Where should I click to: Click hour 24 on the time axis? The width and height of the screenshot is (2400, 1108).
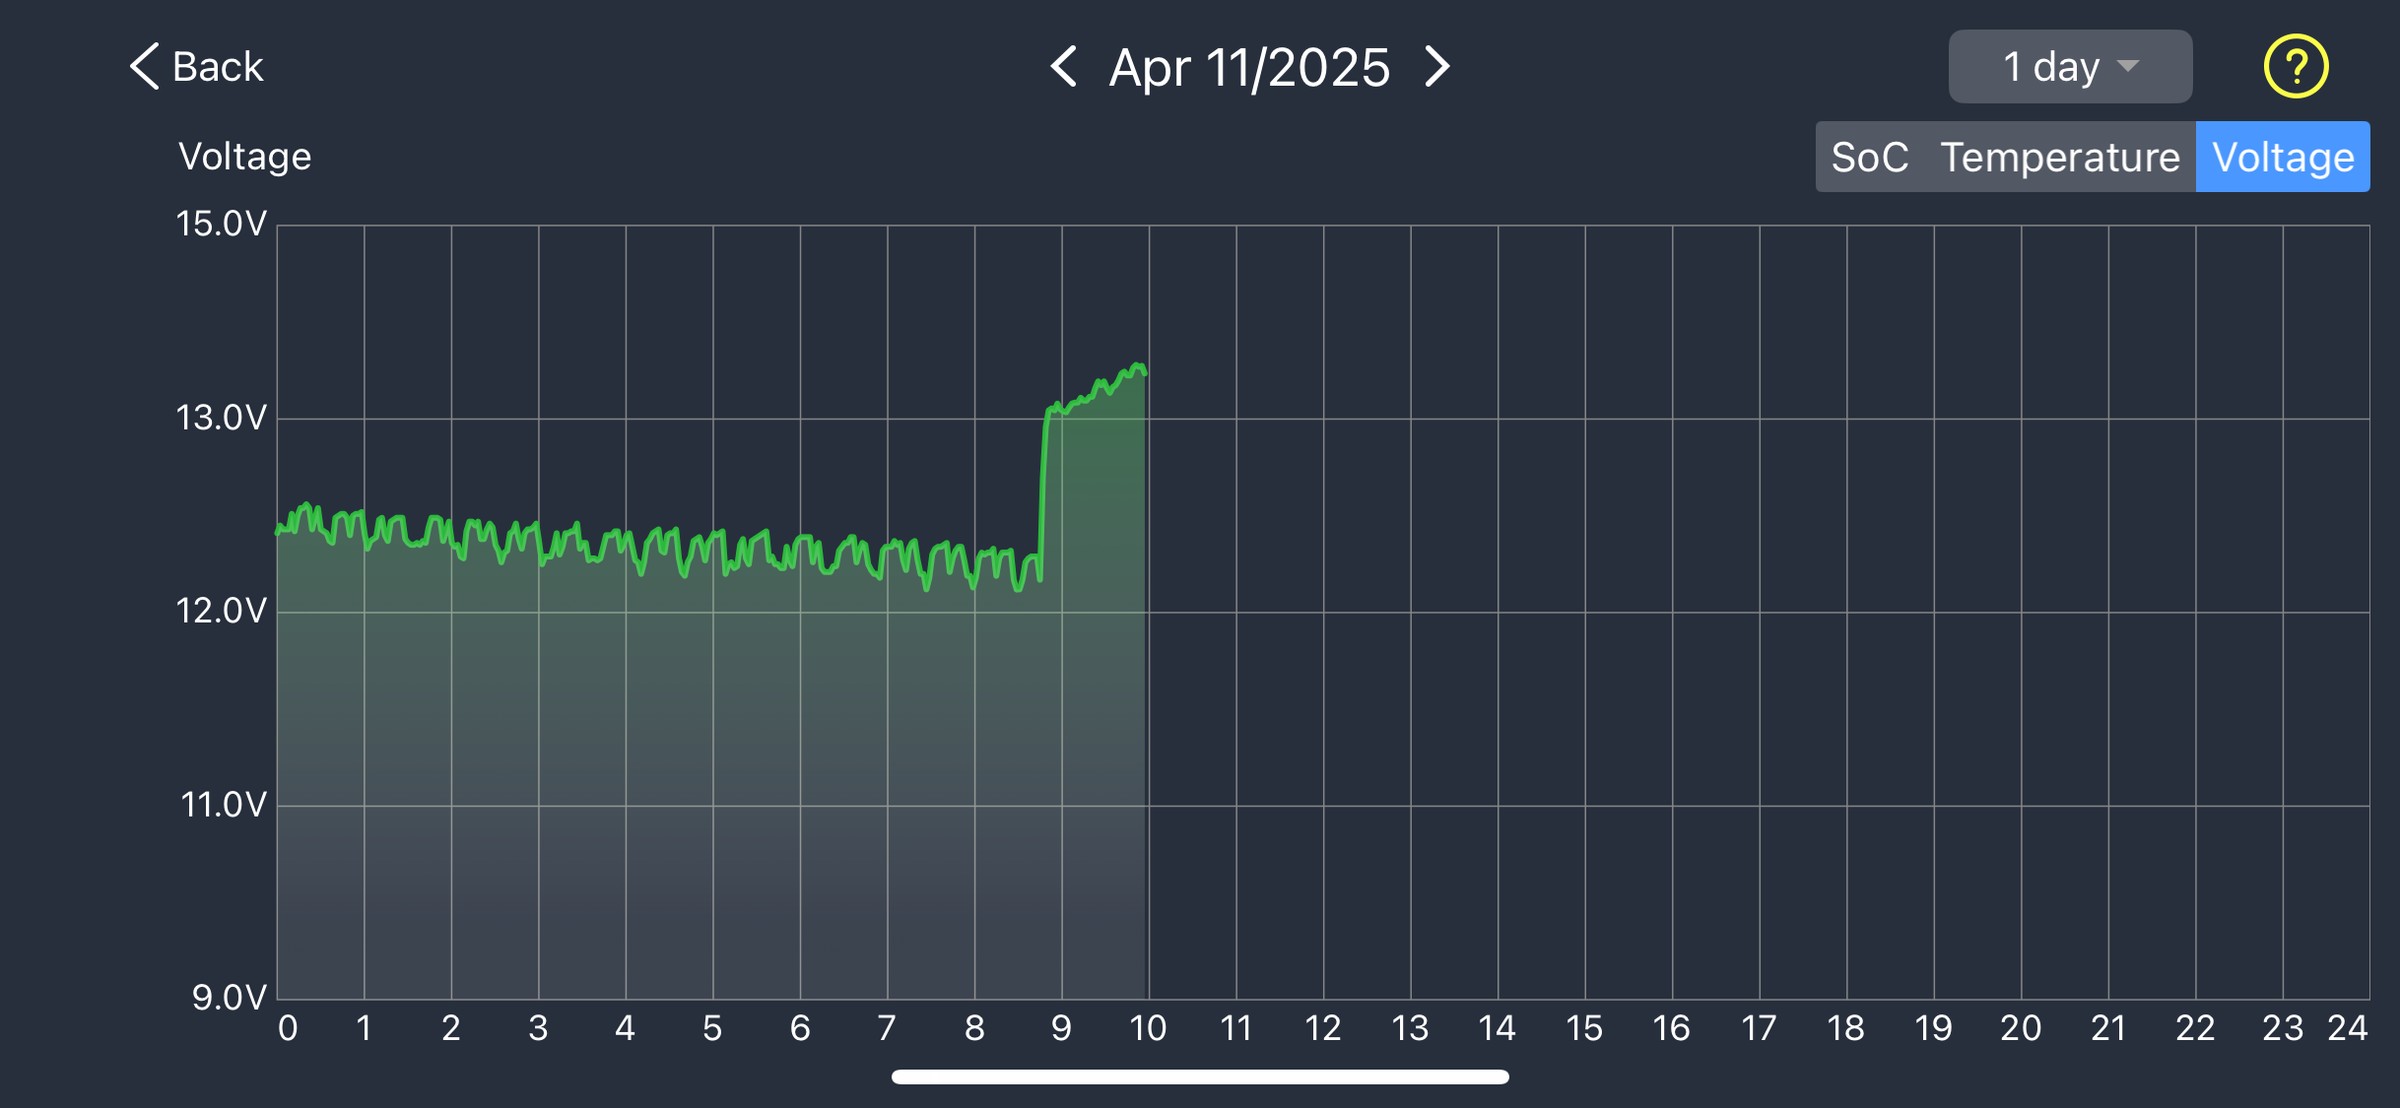2347,1028
